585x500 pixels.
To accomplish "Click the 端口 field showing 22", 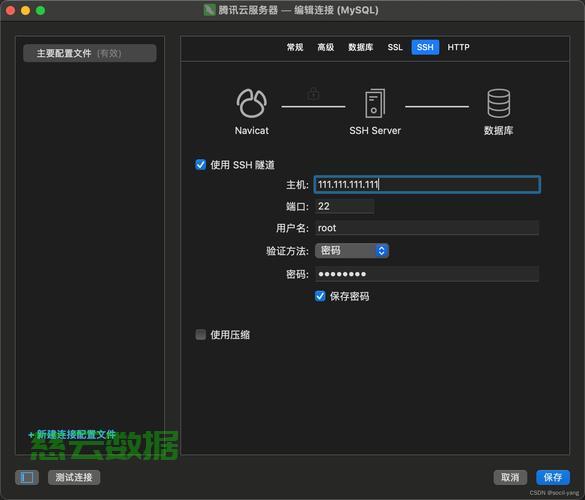I will pos(344,206).
